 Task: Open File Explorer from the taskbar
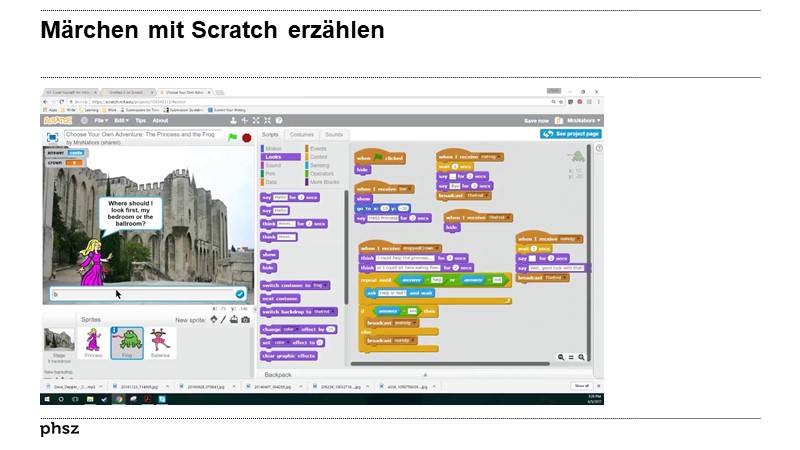pyautogui.click(x=90, y=399)
